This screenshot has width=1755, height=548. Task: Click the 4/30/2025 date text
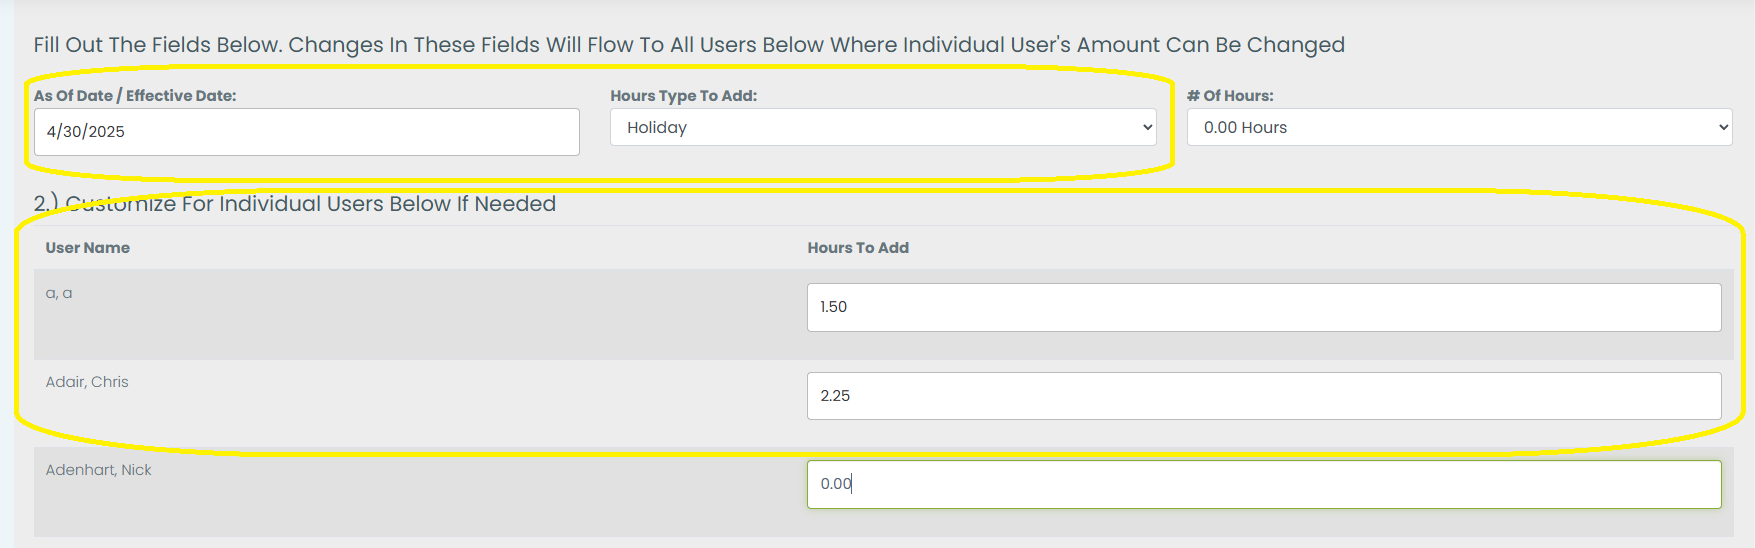(86, 132)
